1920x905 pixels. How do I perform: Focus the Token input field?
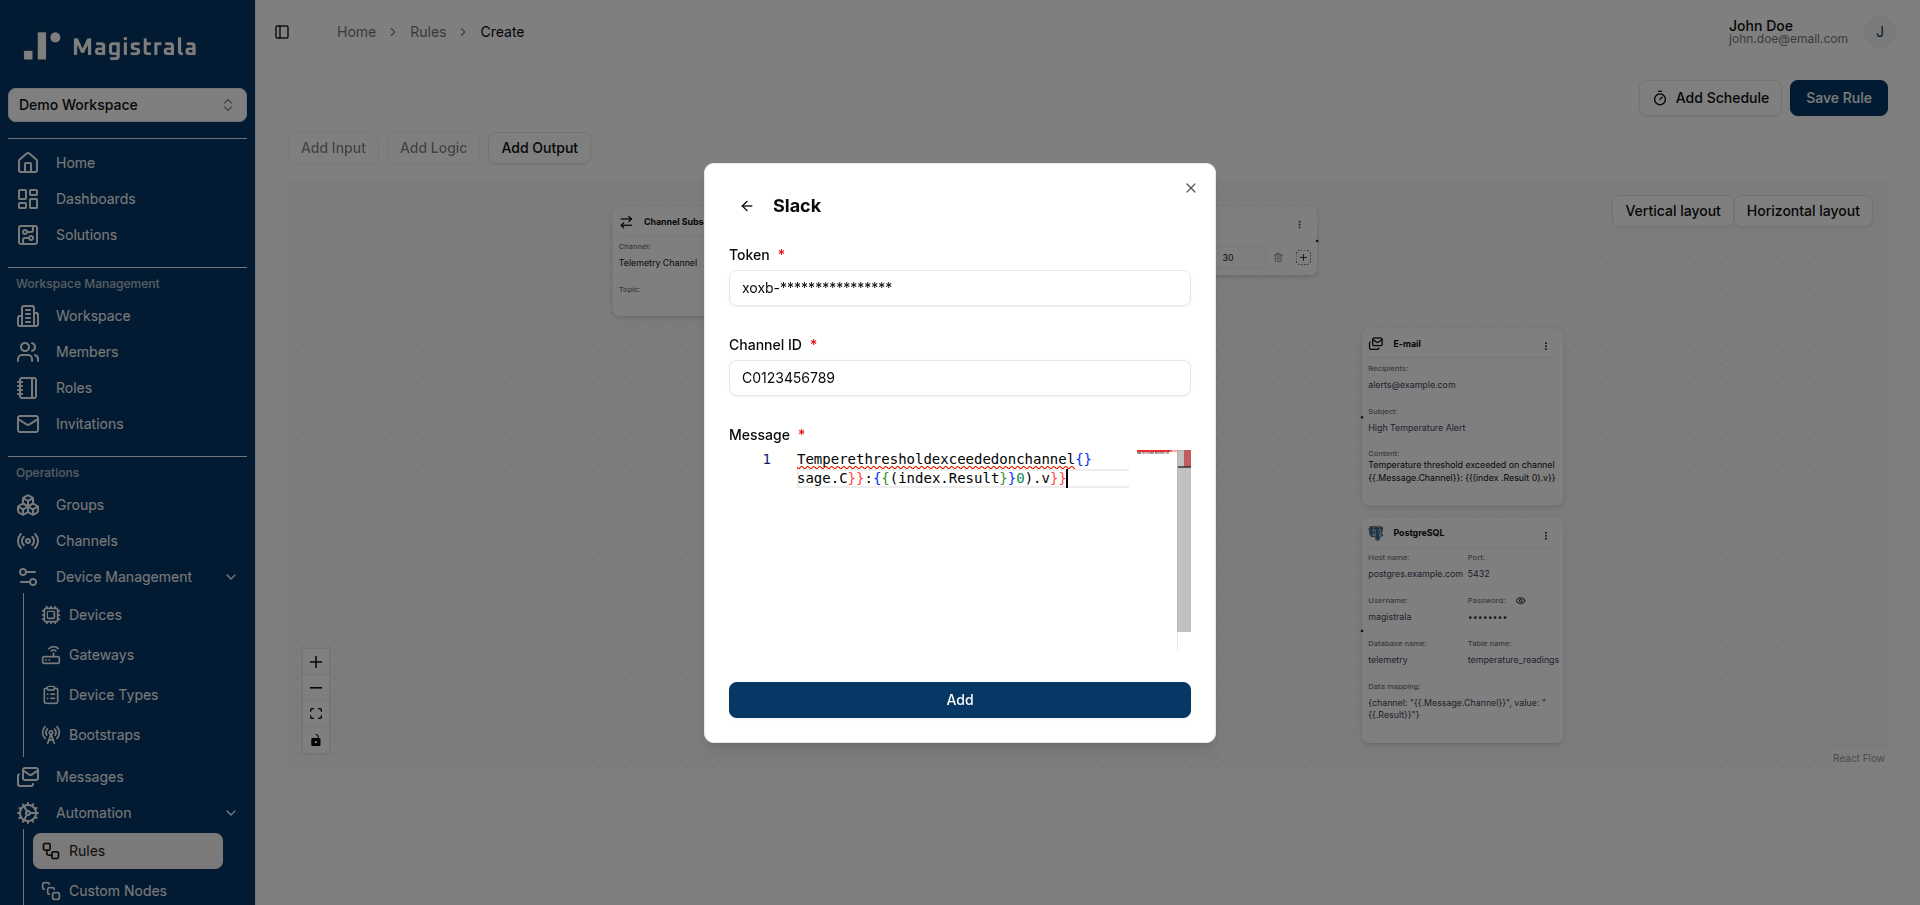point(960,288)
